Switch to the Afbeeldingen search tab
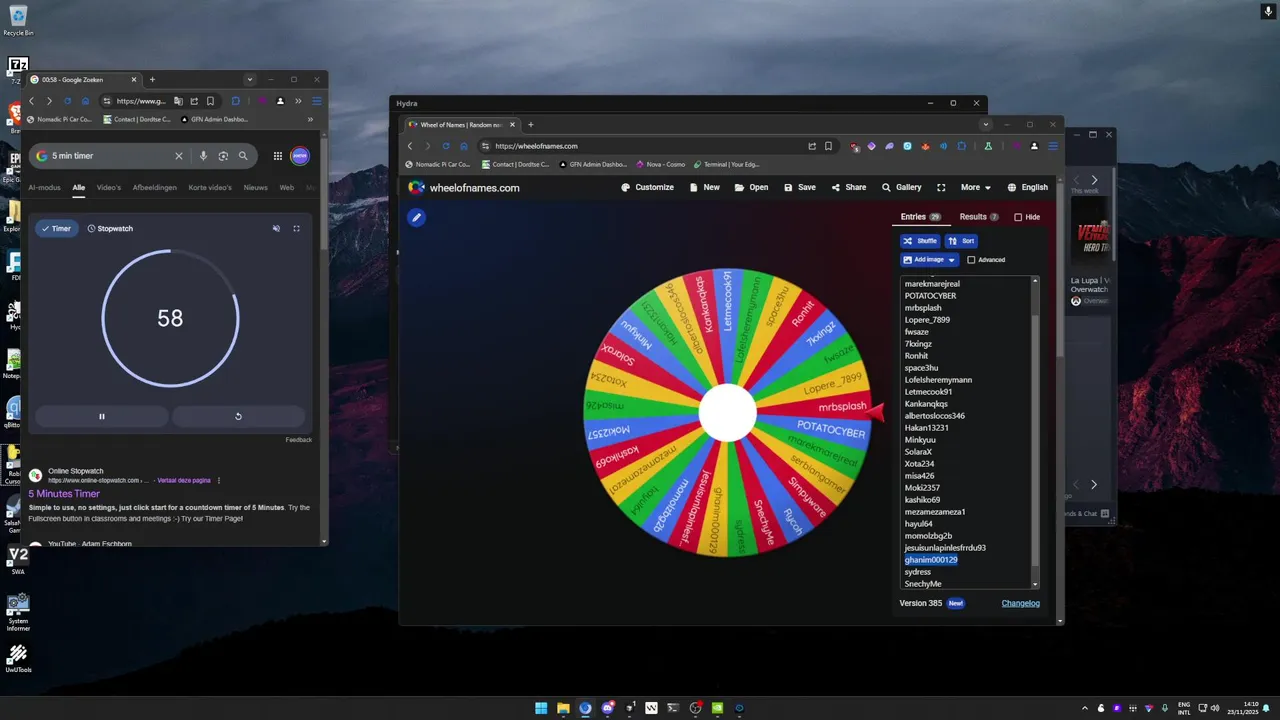The image size is (1280, 720). click(x=154, y=188)
